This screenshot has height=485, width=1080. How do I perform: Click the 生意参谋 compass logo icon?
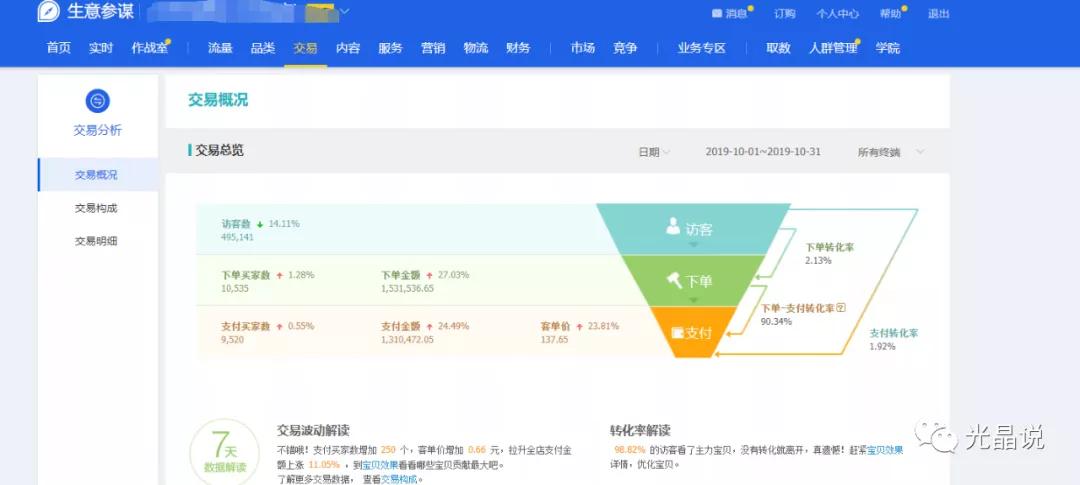point(49,11)
